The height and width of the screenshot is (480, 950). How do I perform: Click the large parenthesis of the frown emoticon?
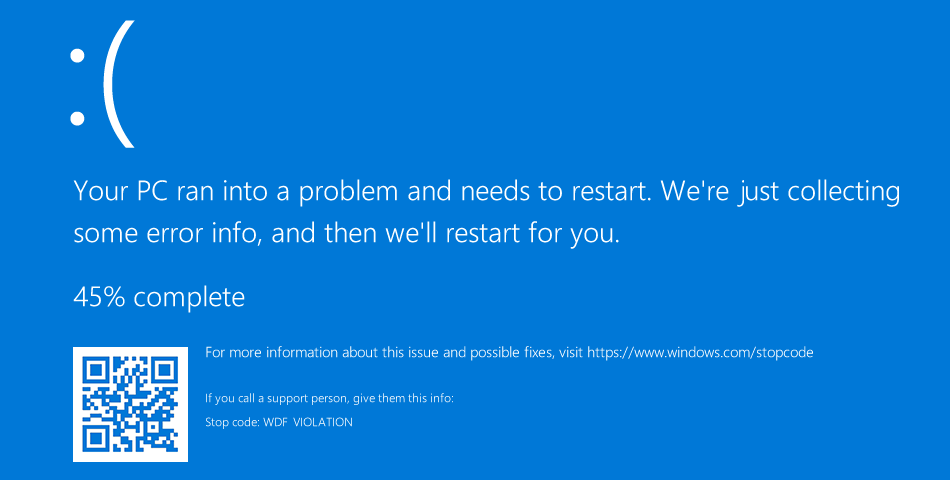click(x=119, y=84)
